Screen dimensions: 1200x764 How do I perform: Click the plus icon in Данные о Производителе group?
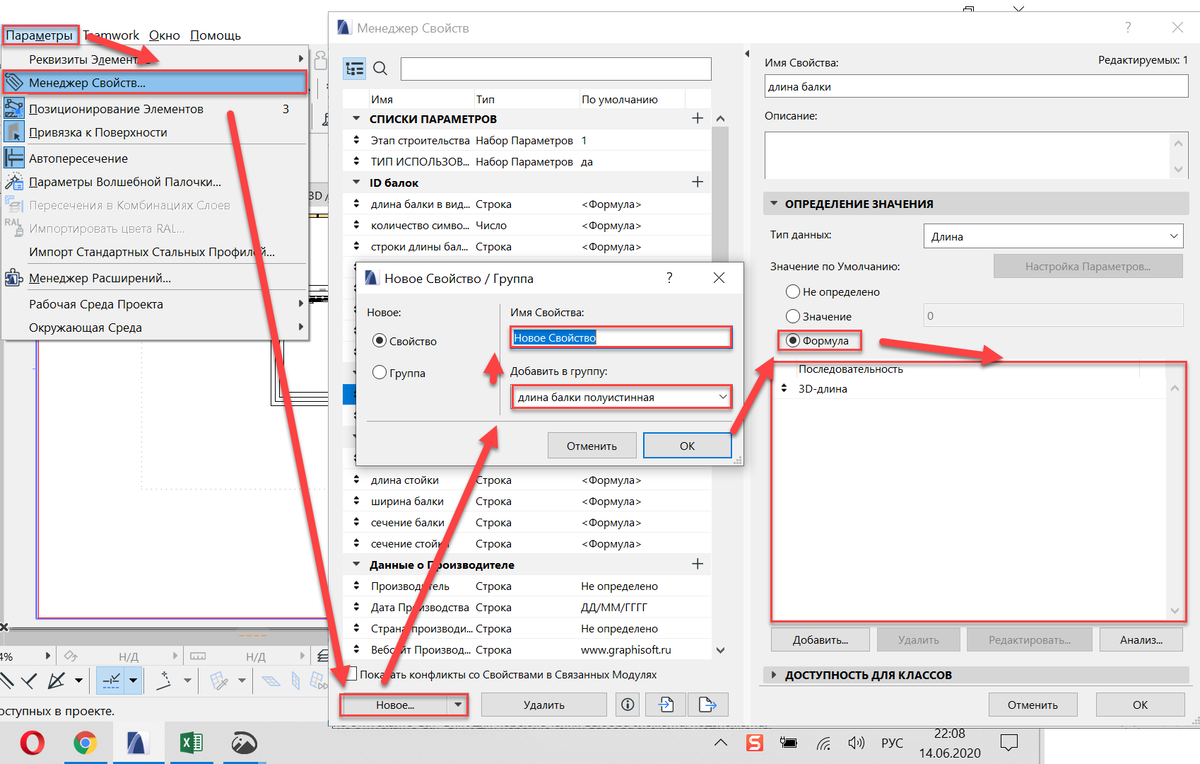[698, 565]
